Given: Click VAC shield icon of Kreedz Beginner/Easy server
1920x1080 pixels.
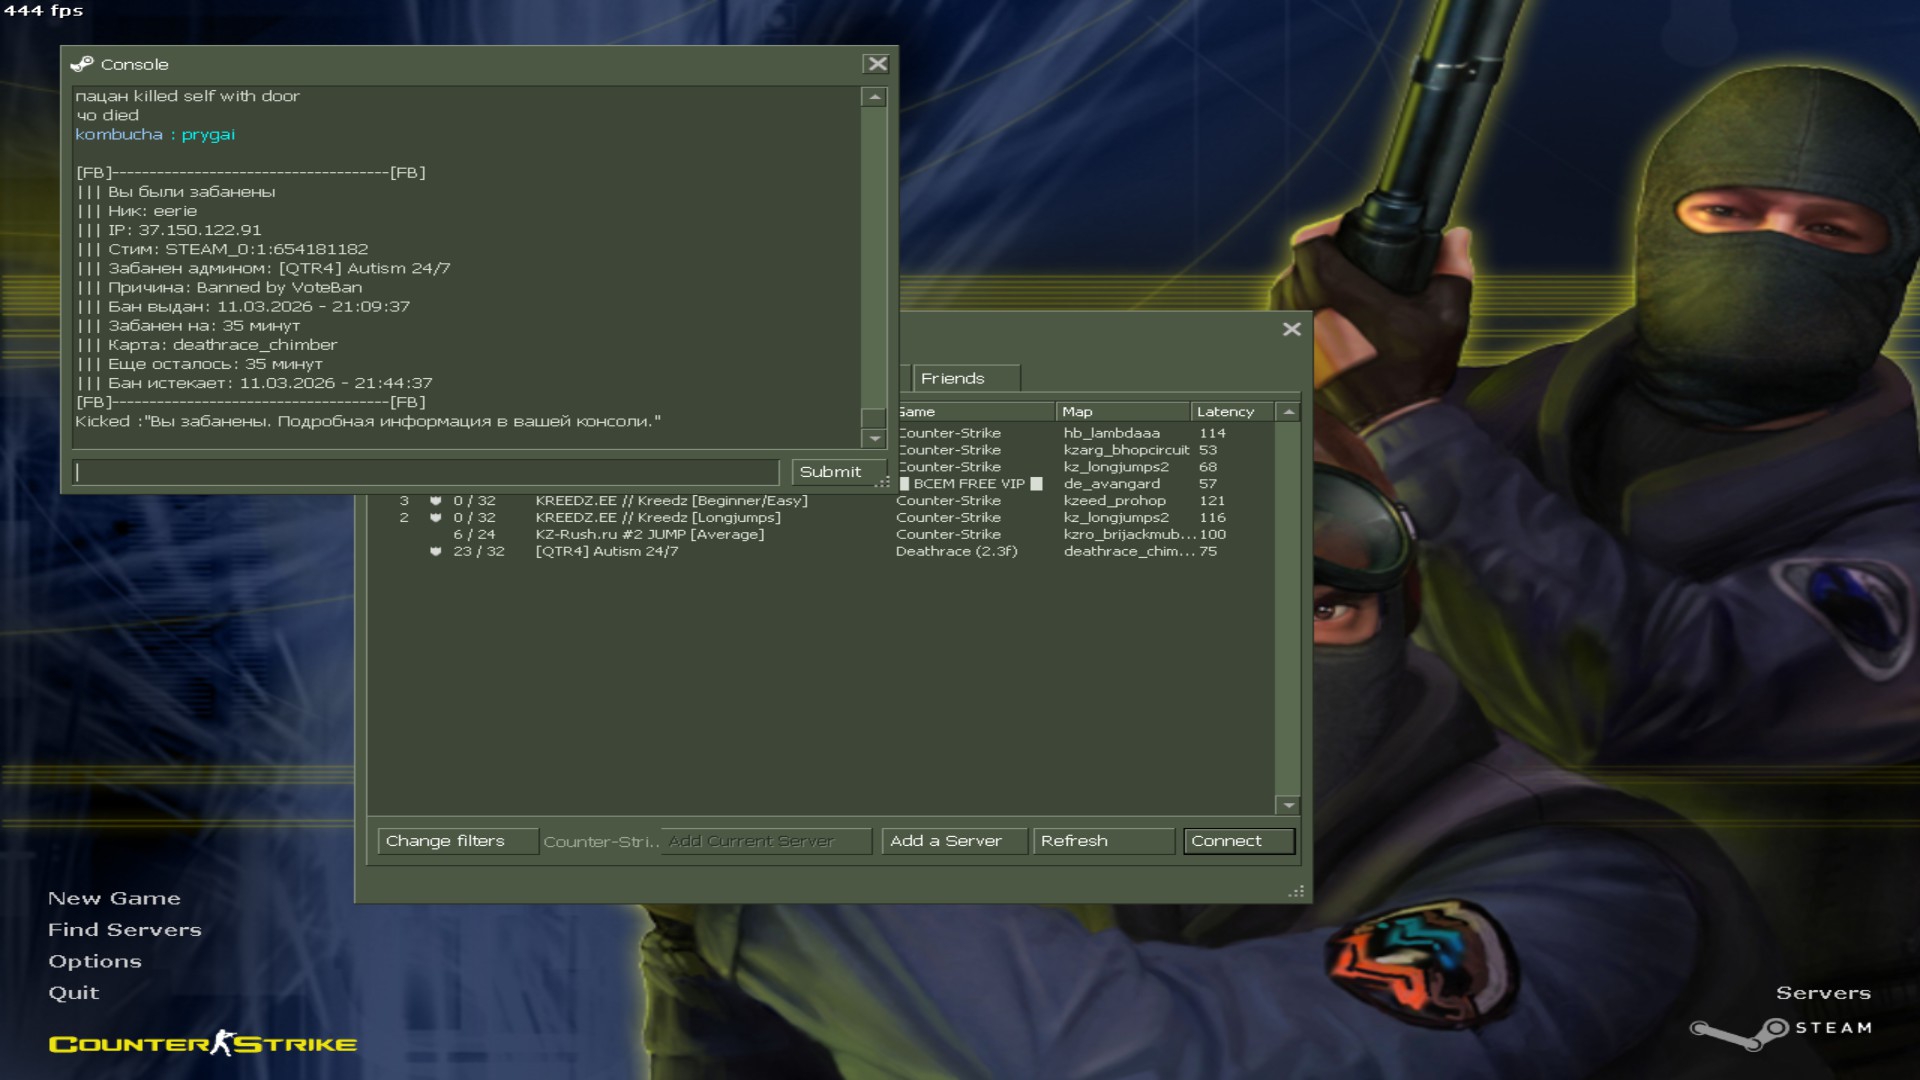Looking at the screenshot, I should (x=436, y=501).
